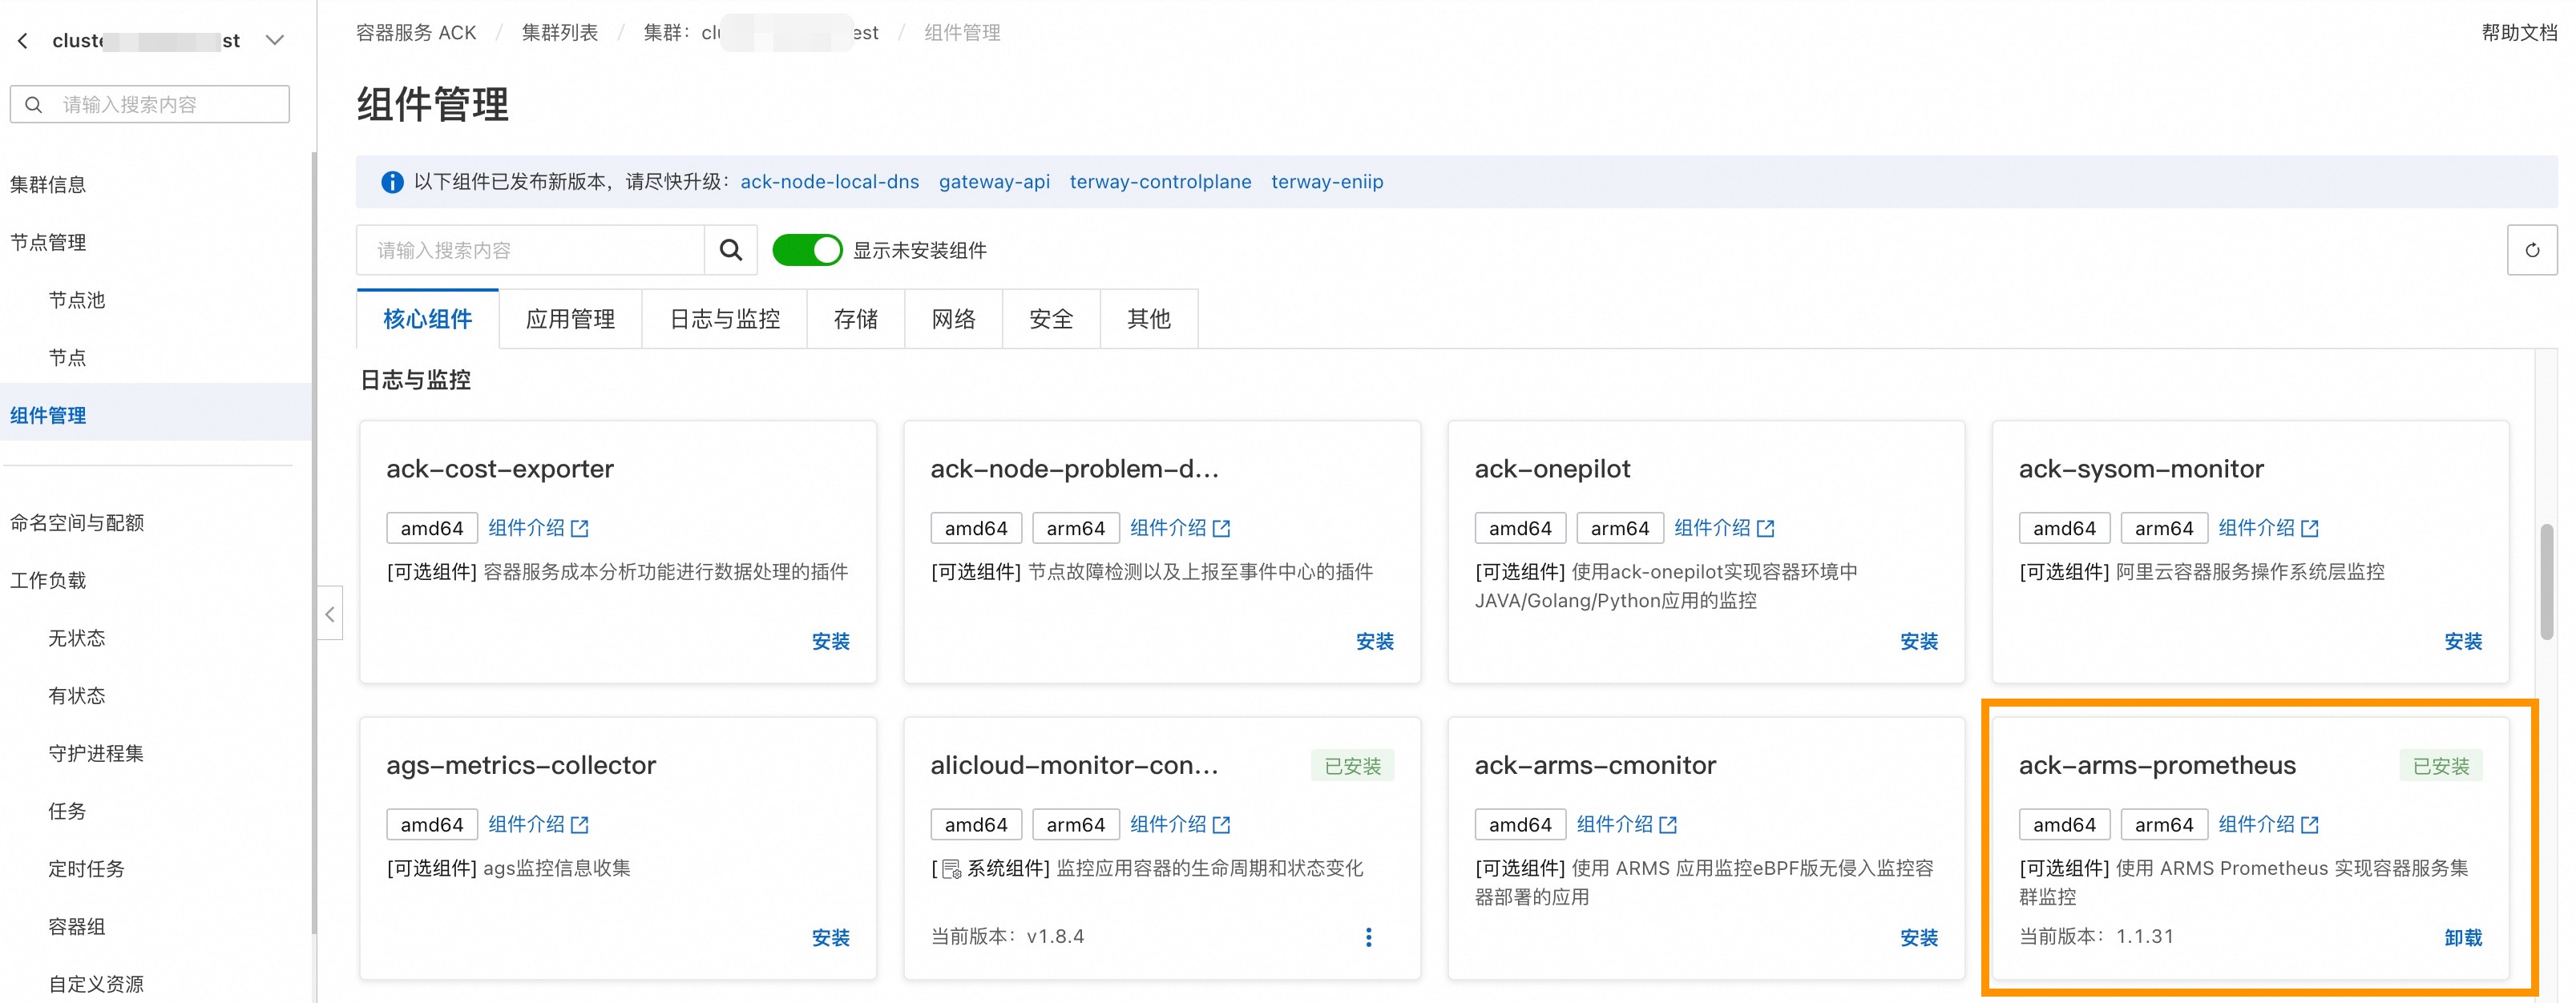
Task: Install the ack-onepilot component
Action: pos(1918,641)
